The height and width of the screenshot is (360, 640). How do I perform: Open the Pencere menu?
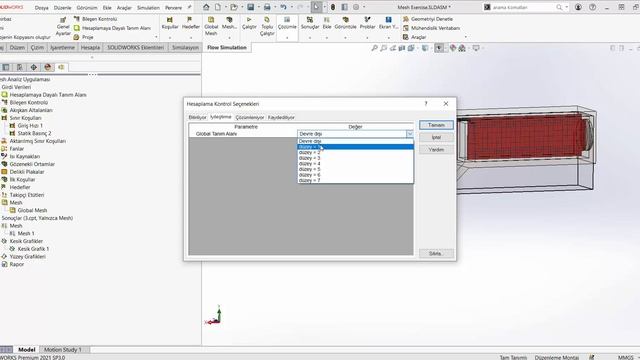(x=173, y=8)
